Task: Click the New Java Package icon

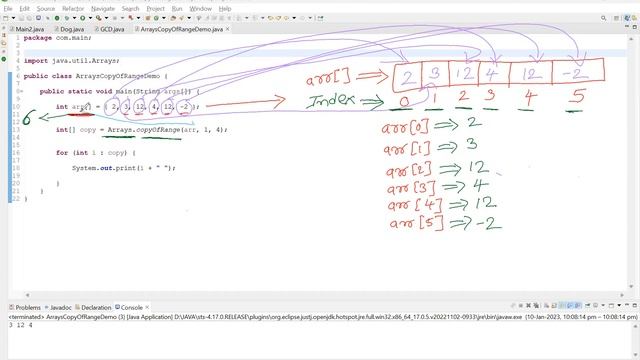Action: coord(148,18)
